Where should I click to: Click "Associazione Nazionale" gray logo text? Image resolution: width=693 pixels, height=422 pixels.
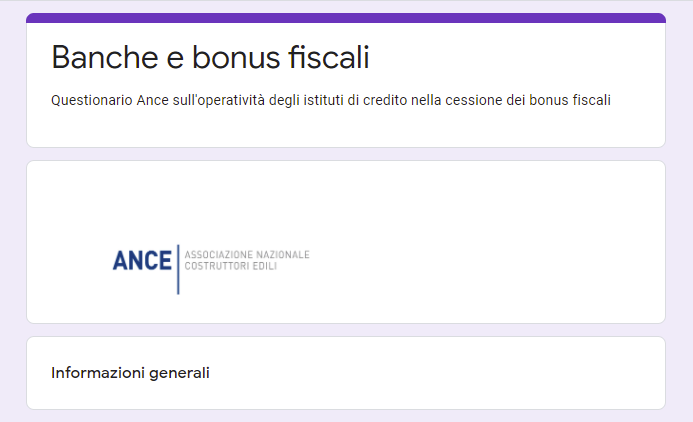pyautogui.click(x=247, y=255)
